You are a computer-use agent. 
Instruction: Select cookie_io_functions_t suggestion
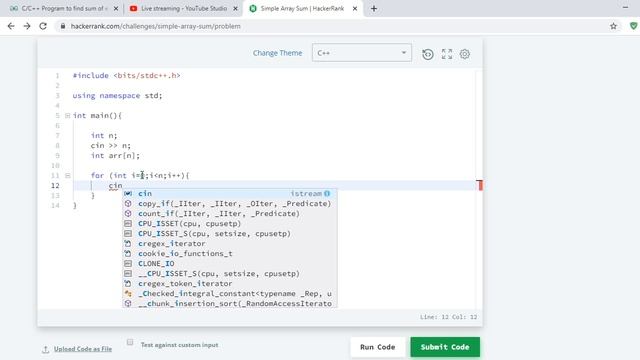click(230, 253)
